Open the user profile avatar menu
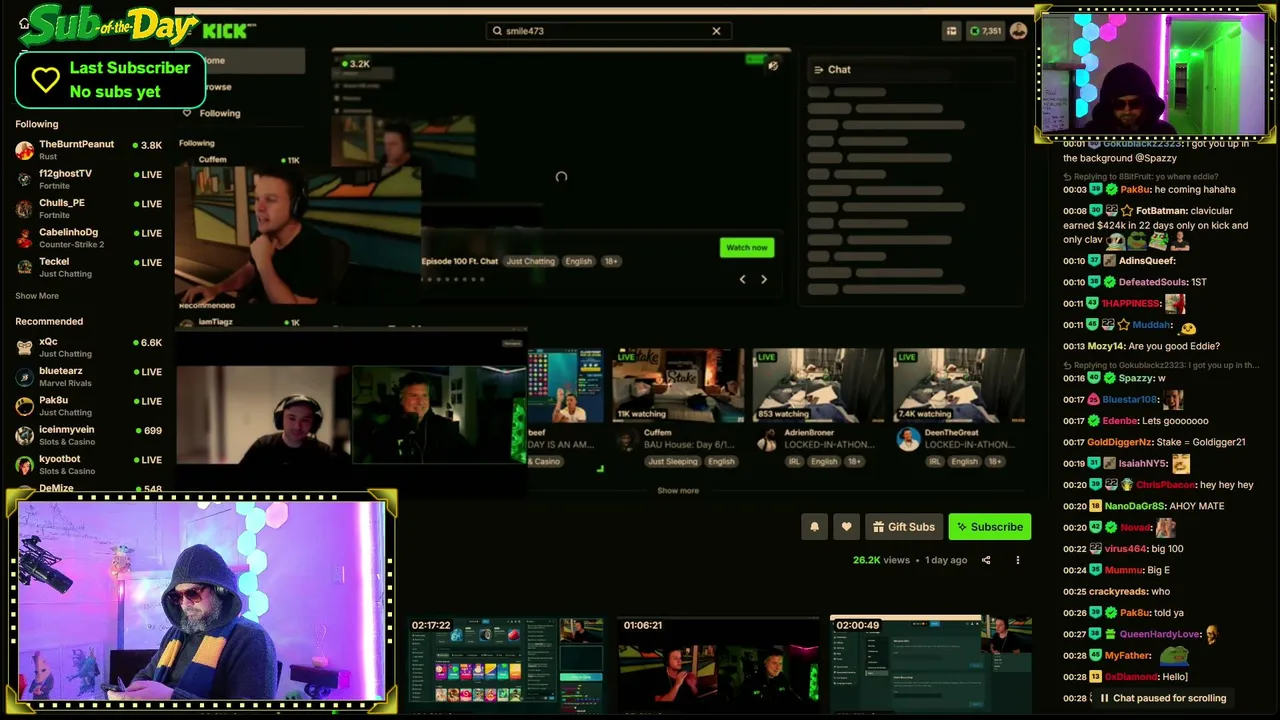This screenshot has width=1280, height=720. 1018,31
